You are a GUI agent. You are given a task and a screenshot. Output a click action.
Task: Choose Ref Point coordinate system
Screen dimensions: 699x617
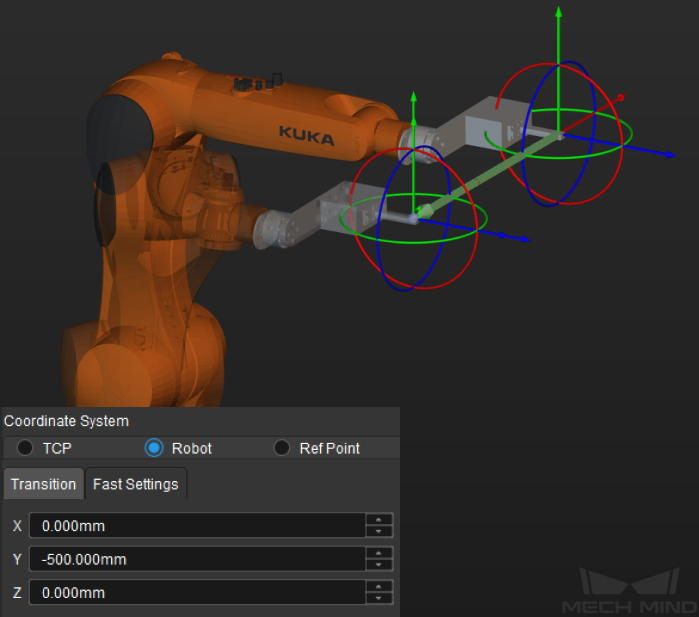click(x=282, y=448)
